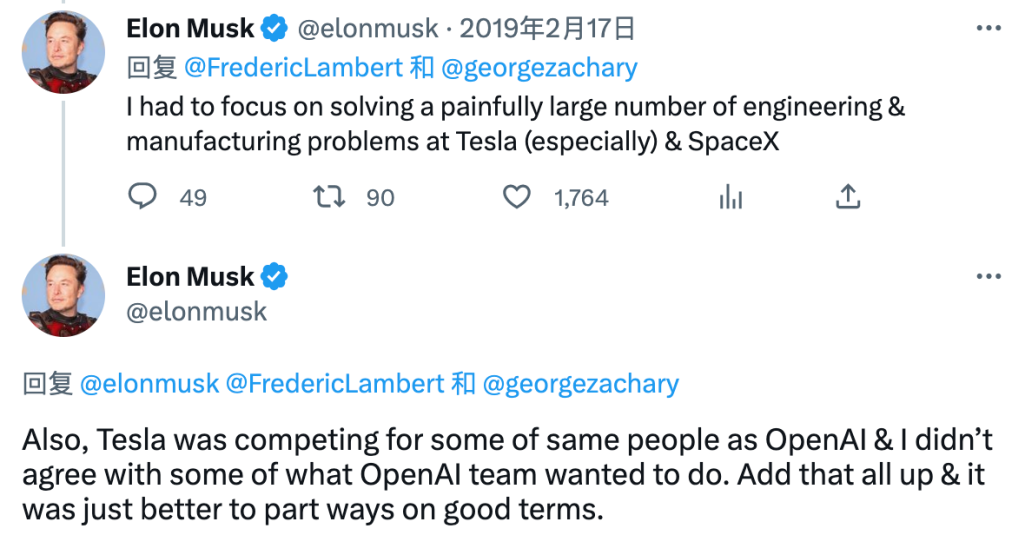
Task: Open Elon Musk avatar on second tweet
Action: [x=63, y=295]
